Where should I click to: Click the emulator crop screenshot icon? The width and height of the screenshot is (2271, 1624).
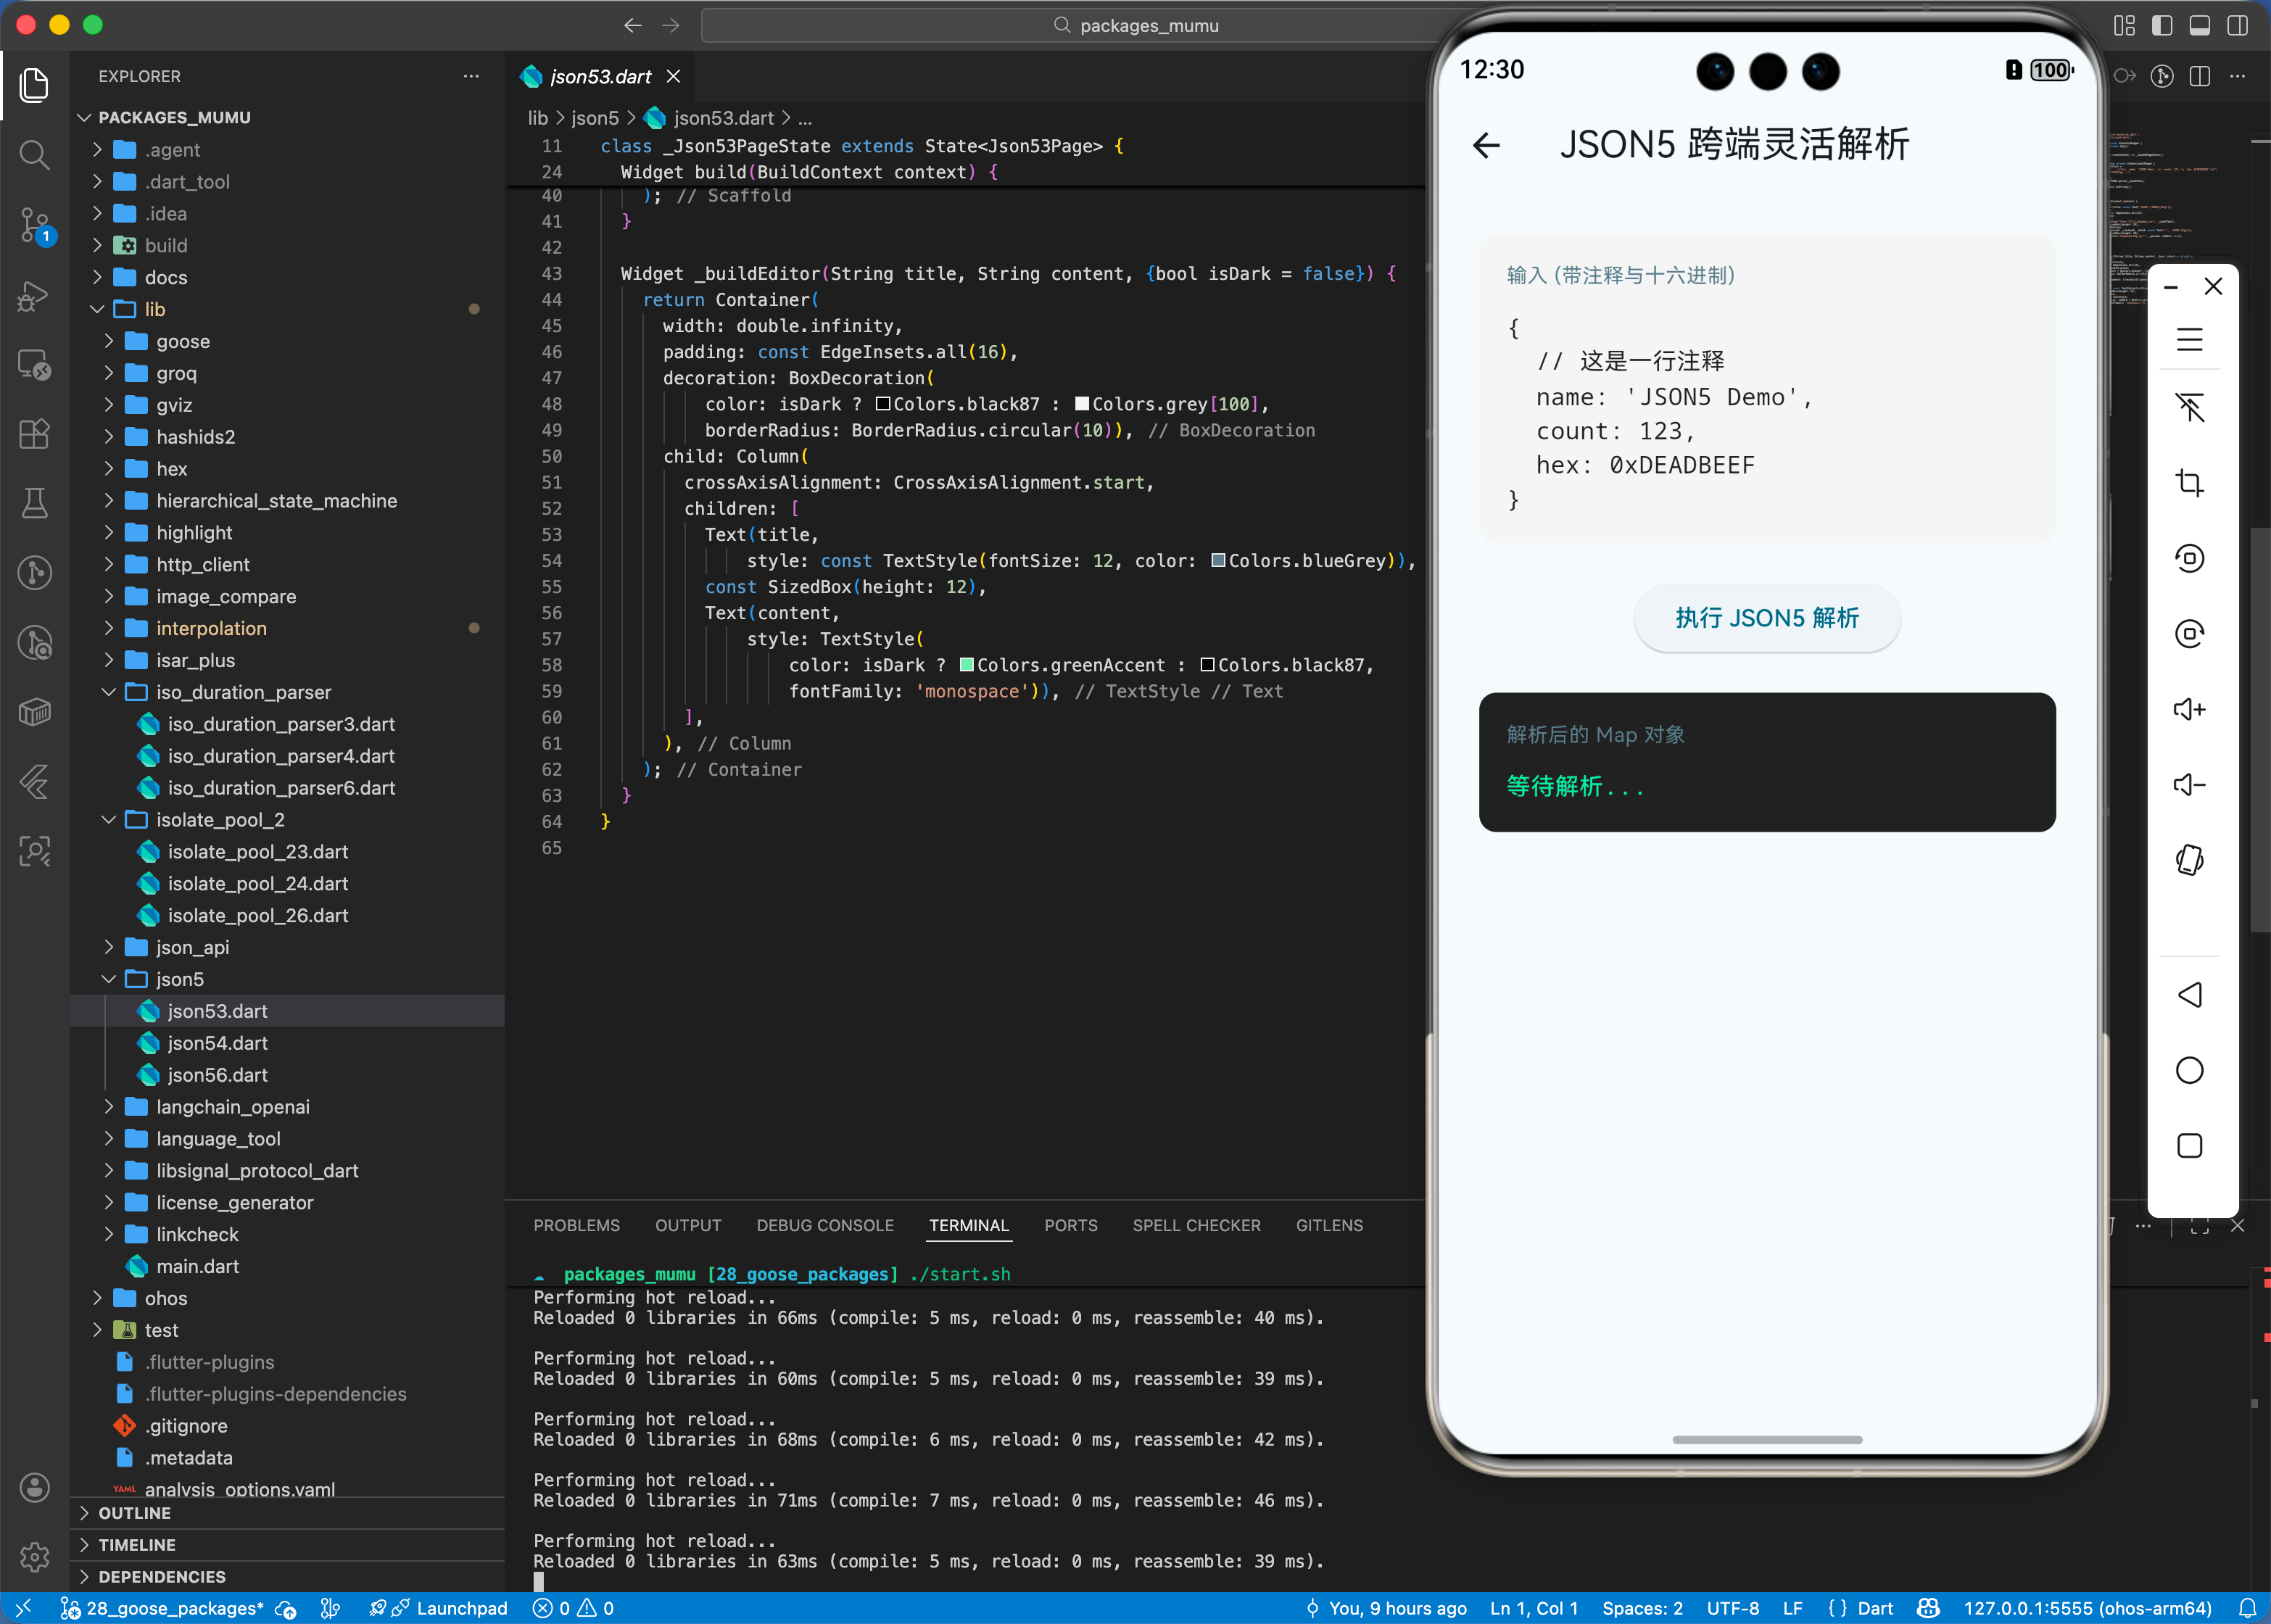pos(2189,483)
